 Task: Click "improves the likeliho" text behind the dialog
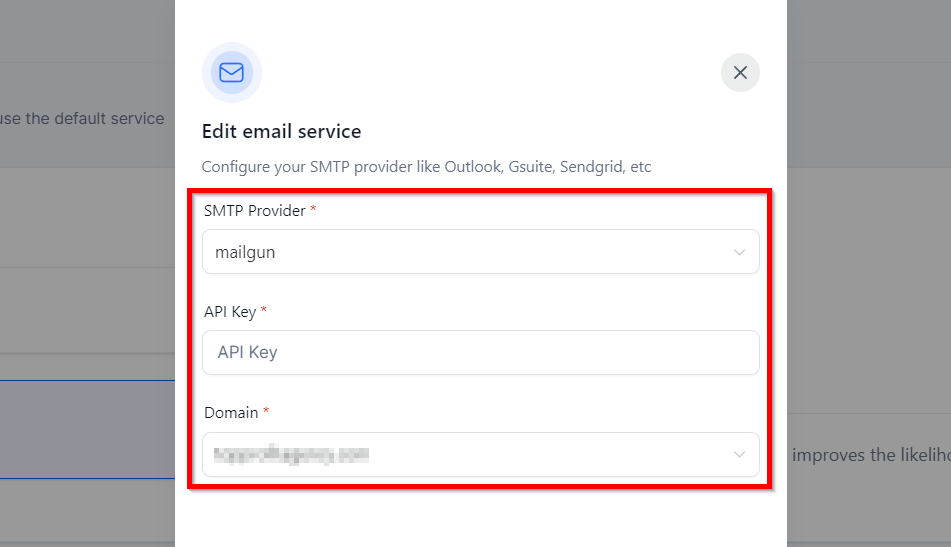click(869, 454)
